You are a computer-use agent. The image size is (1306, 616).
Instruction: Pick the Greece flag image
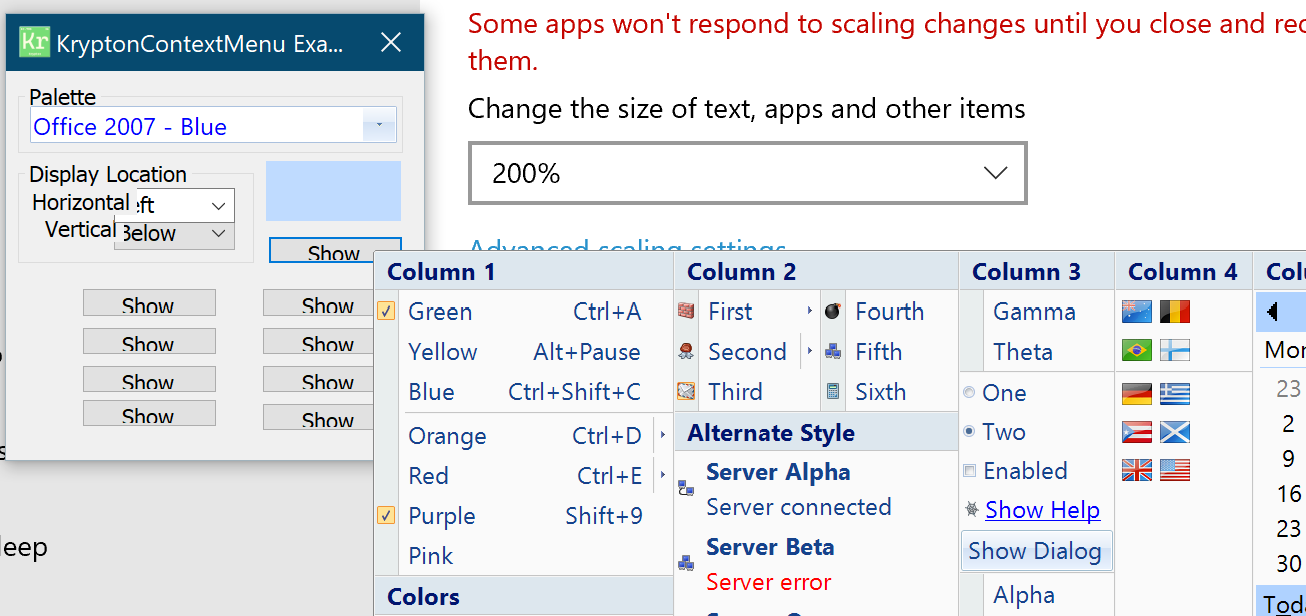1175,394
